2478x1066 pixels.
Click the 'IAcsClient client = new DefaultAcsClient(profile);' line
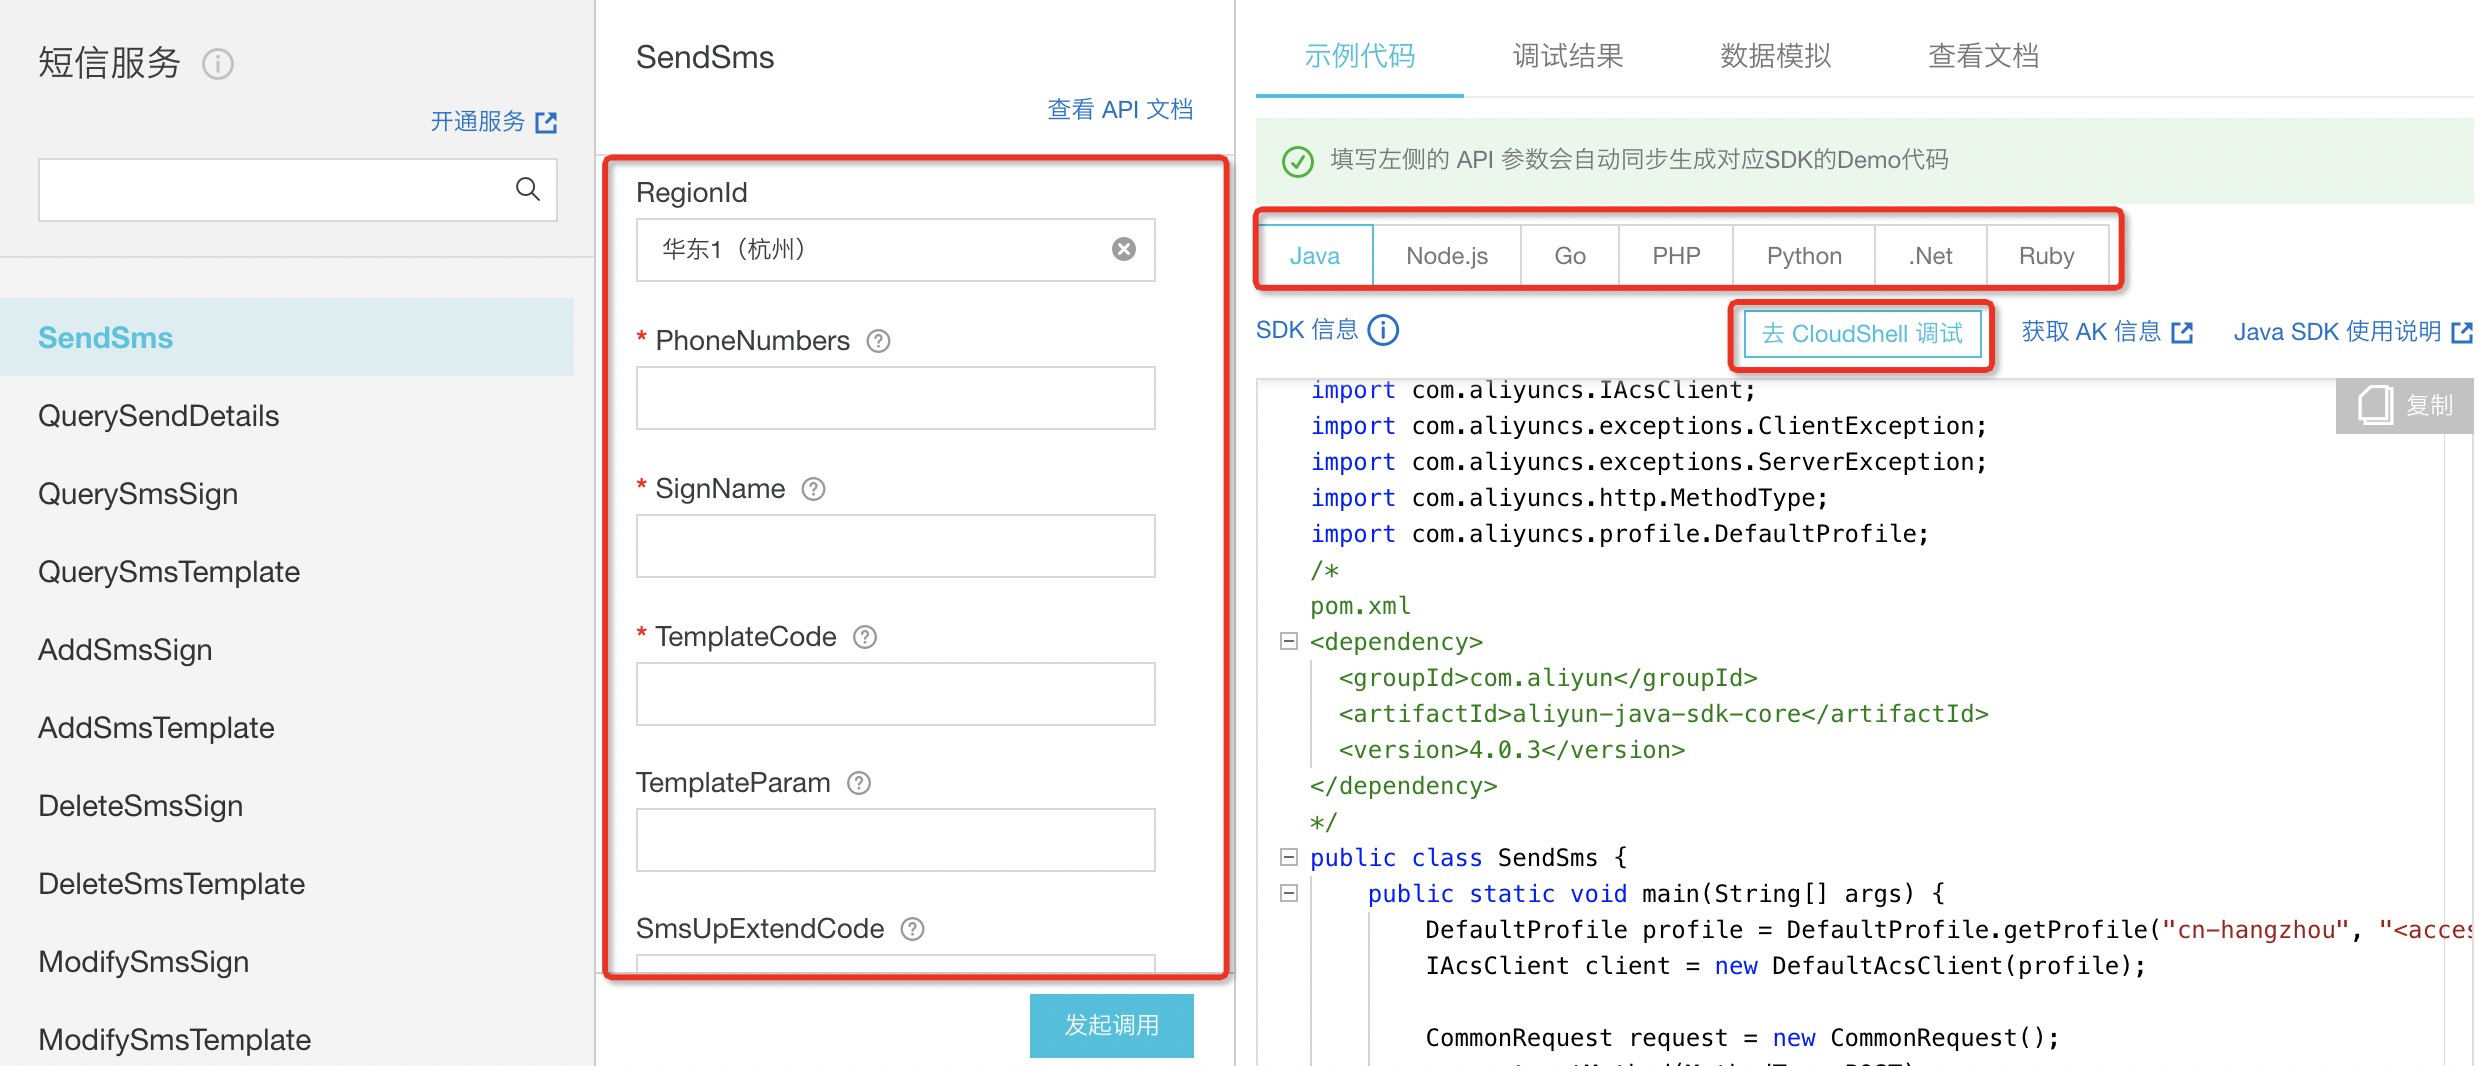1785,966
